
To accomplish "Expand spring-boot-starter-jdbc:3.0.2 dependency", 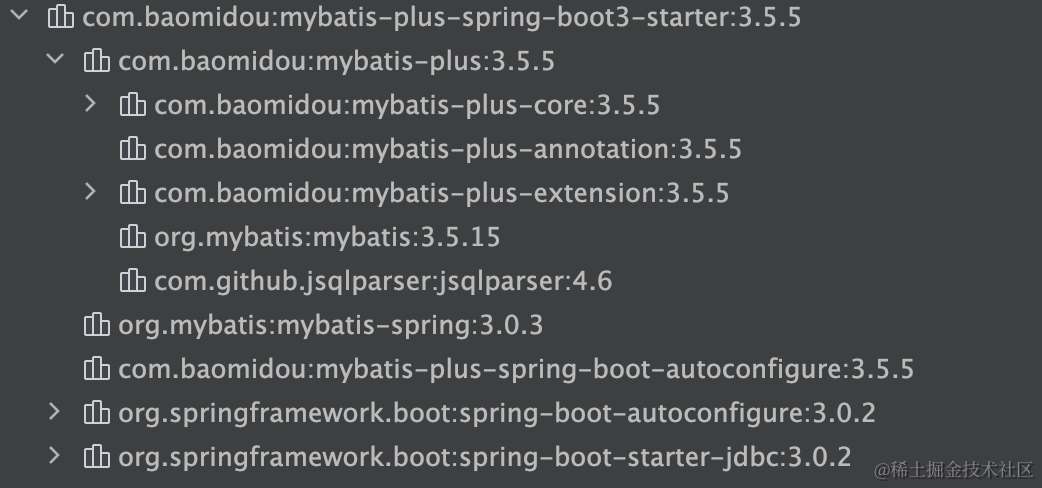I will [55, 456].
